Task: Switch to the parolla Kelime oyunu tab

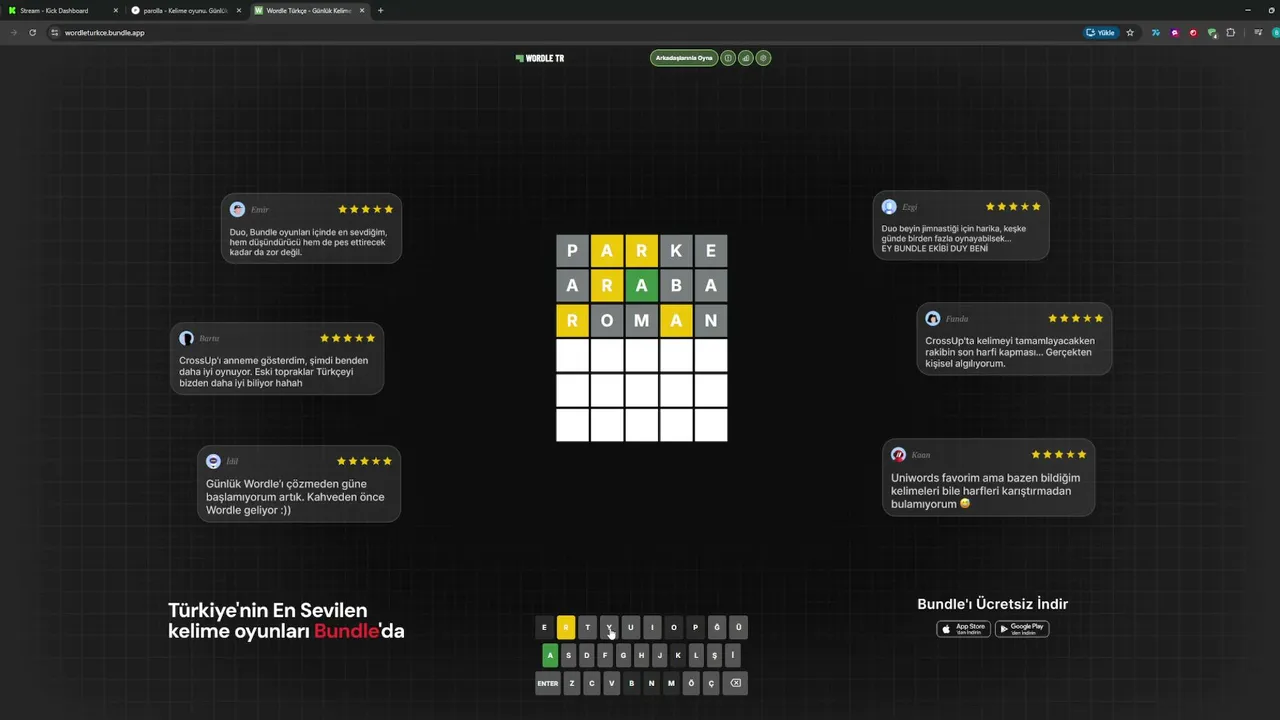Action: pyautogui.click(x=186, y=11)
